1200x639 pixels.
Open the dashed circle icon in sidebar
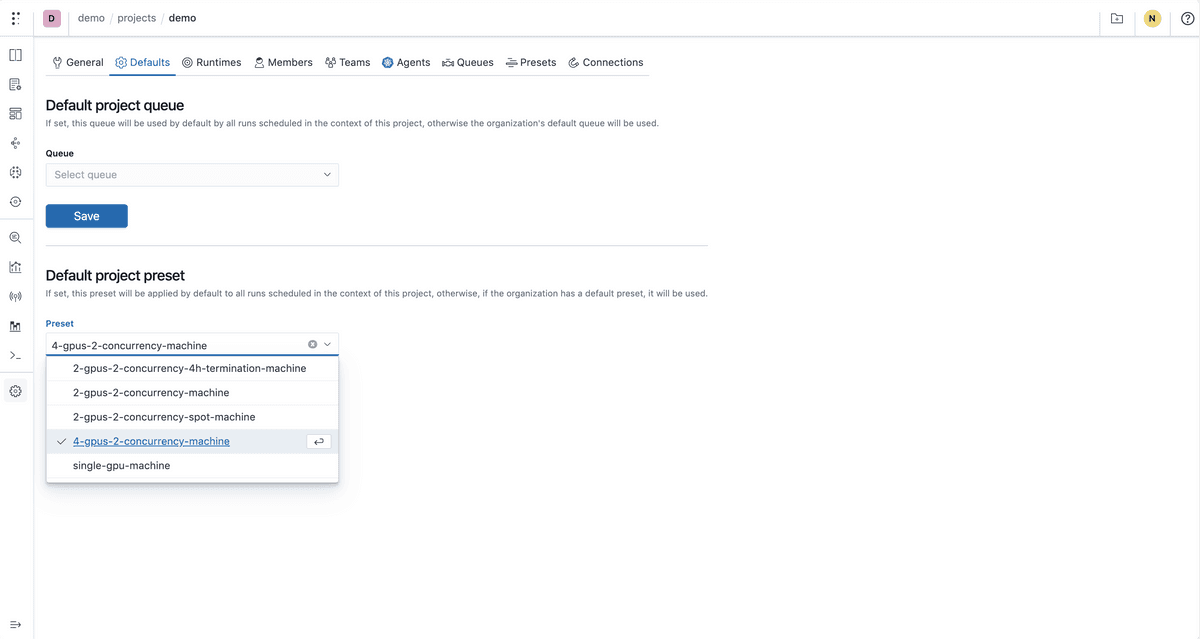coord(15,172)
